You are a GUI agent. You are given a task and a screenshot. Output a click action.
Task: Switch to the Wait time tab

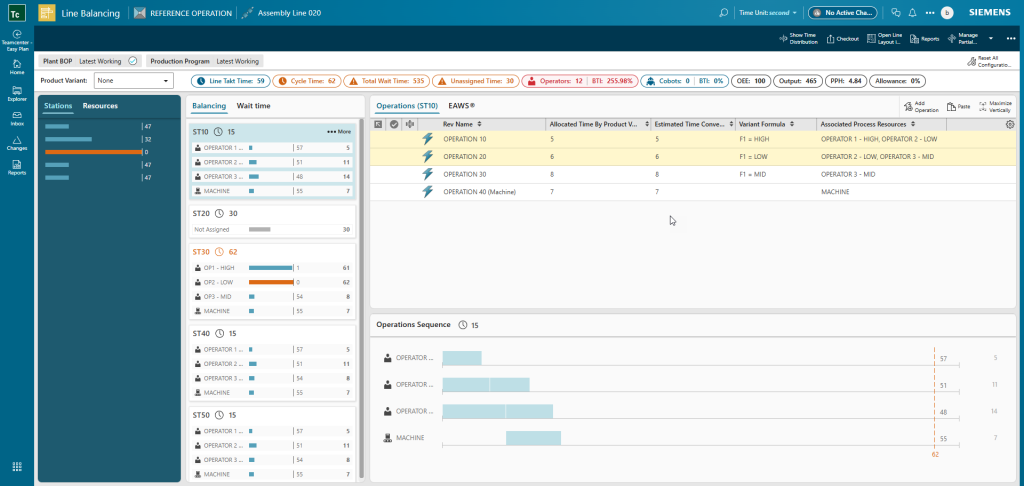[x=253, y=106]
